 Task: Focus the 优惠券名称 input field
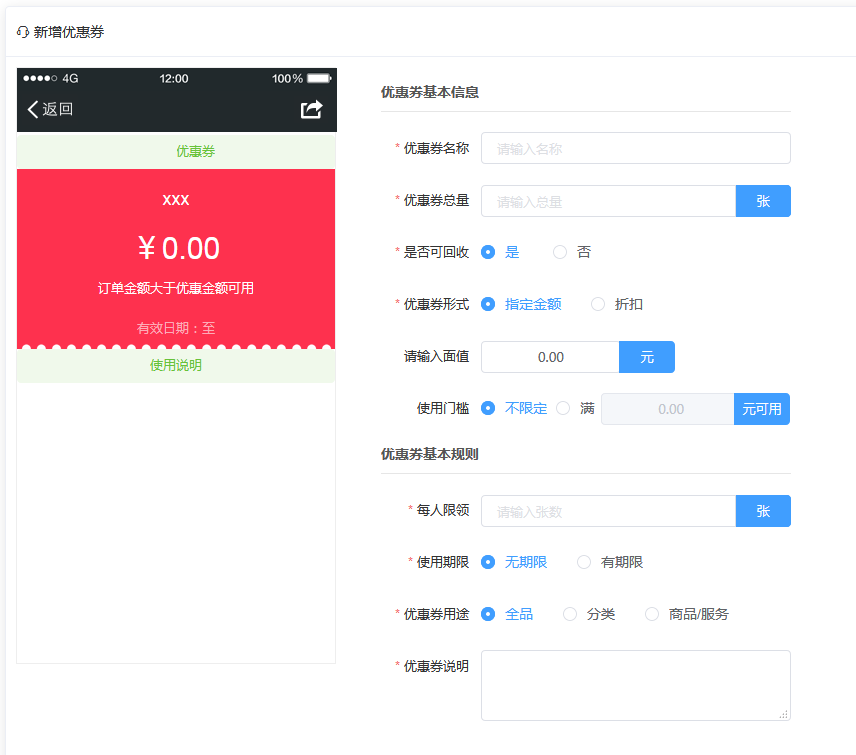(x=635, y=148)
